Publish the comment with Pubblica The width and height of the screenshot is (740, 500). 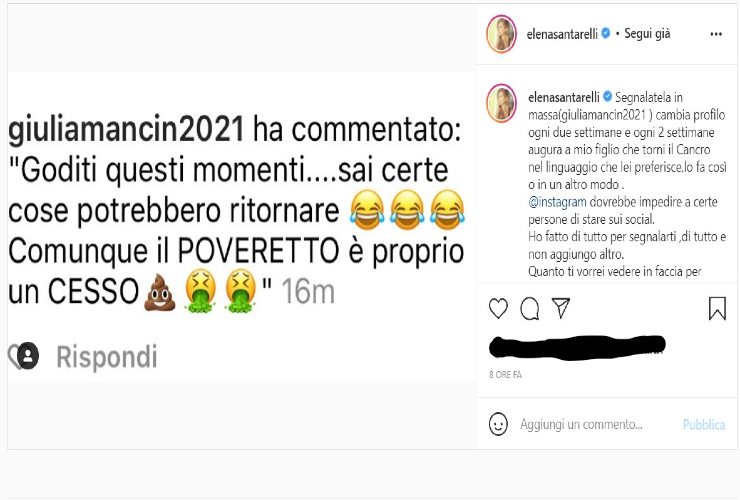pos(704,424)
